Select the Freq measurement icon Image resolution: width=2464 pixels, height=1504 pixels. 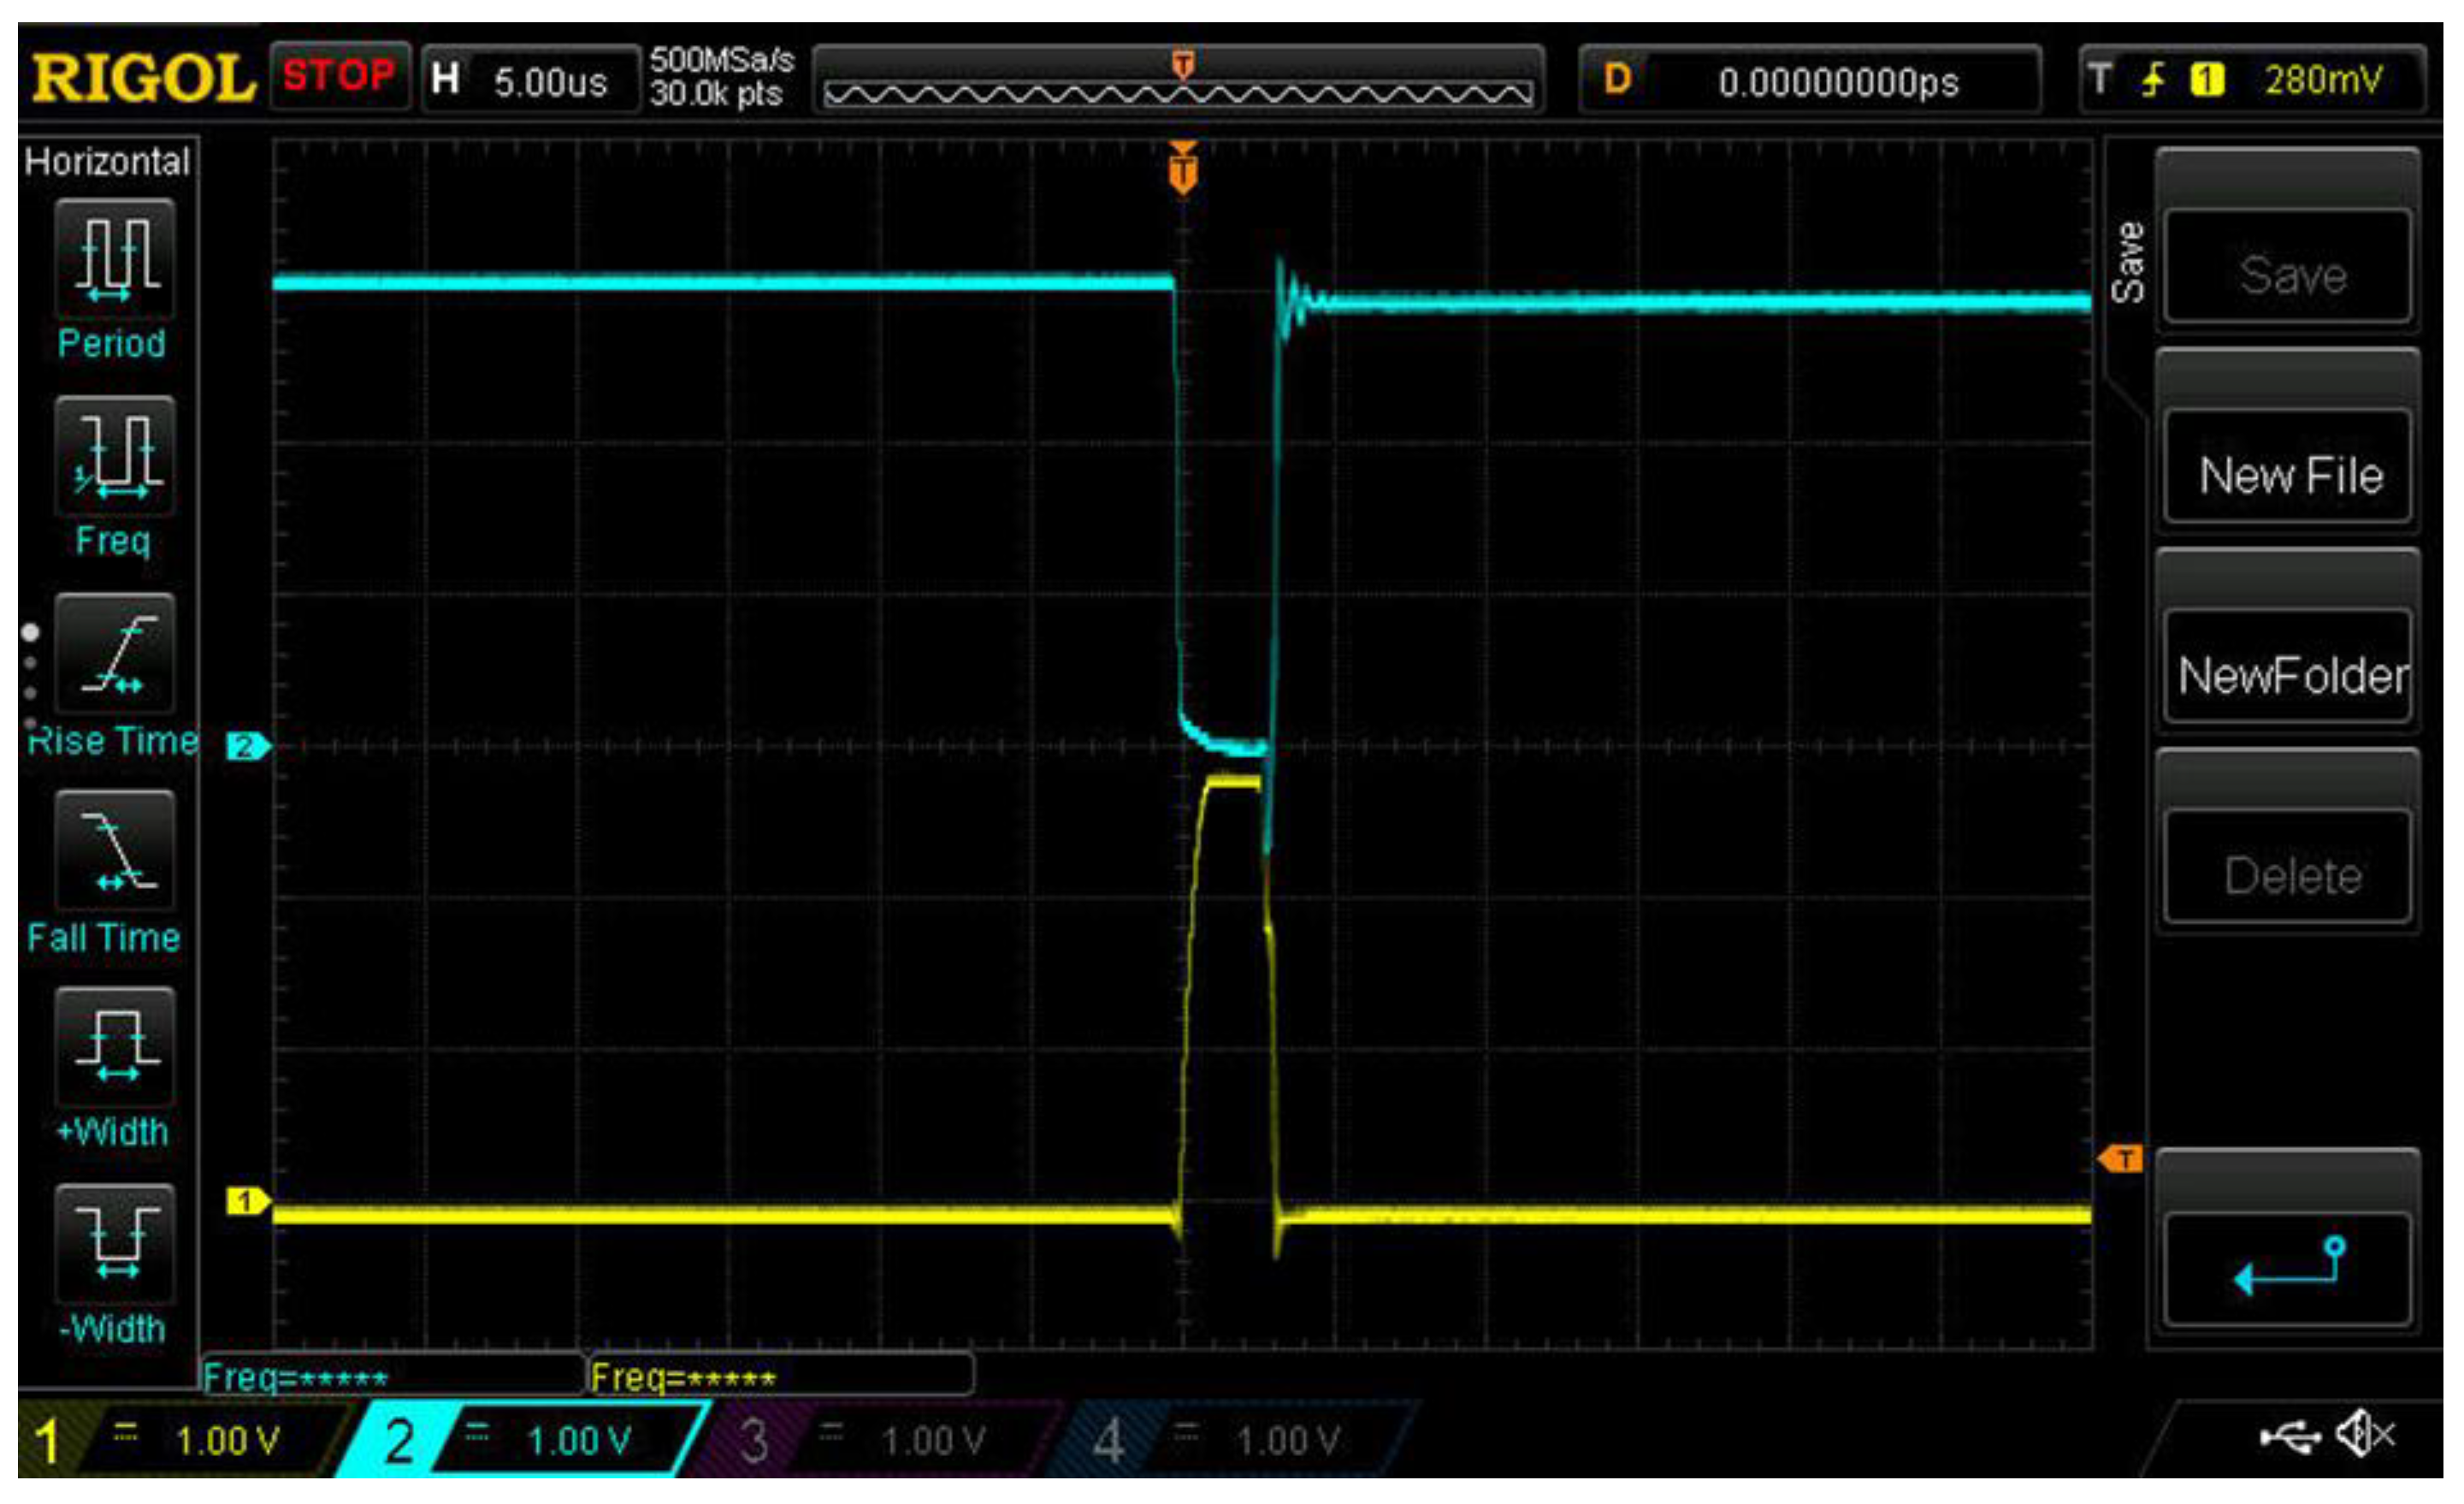[115, 456]
